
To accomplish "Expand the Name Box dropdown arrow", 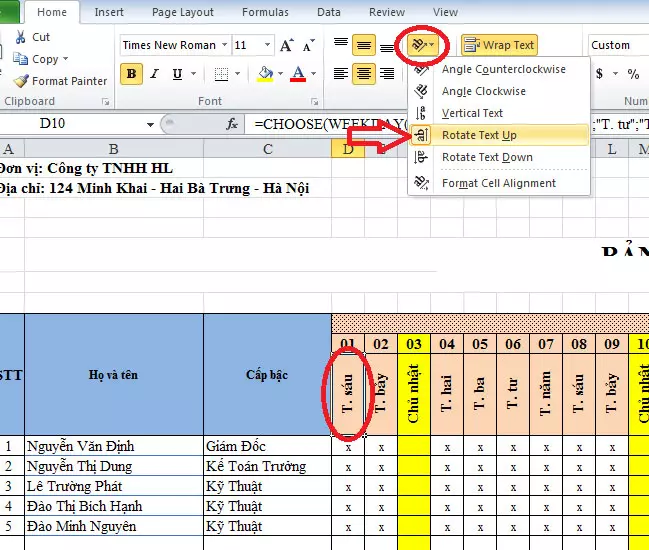I will point(150,124).
